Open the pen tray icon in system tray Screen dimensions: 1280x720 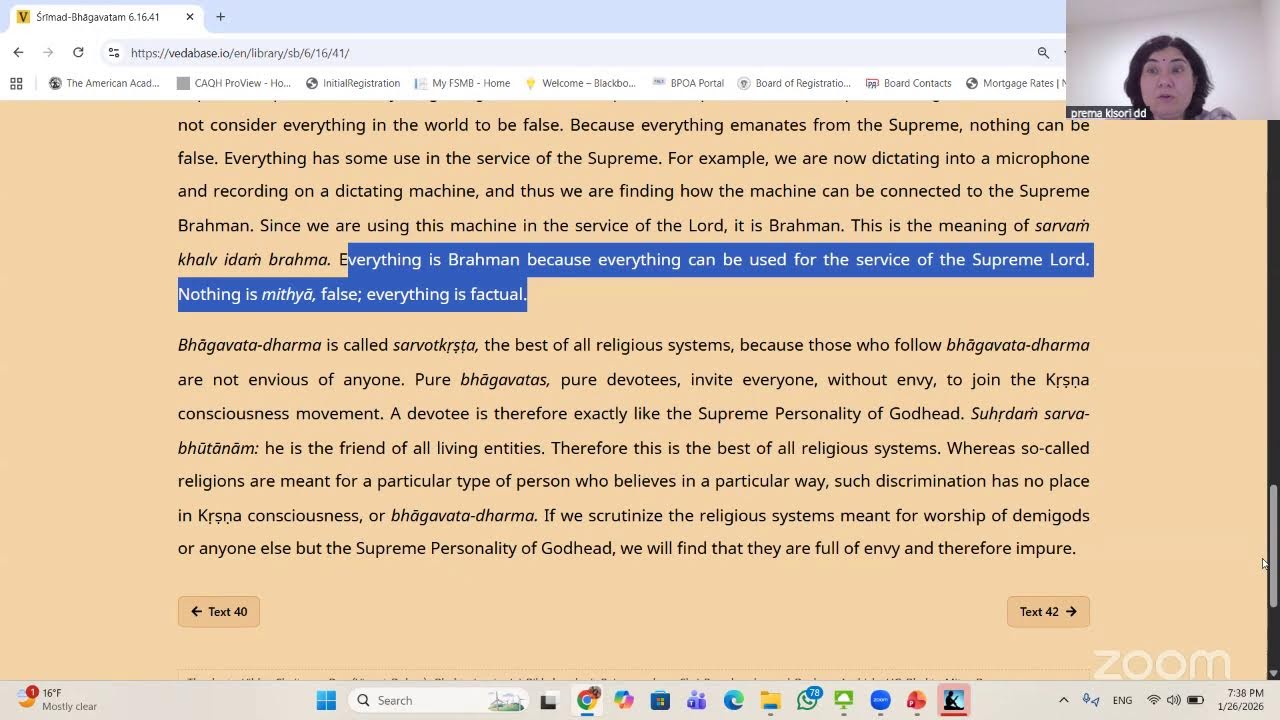click(x=1091, y=700)
